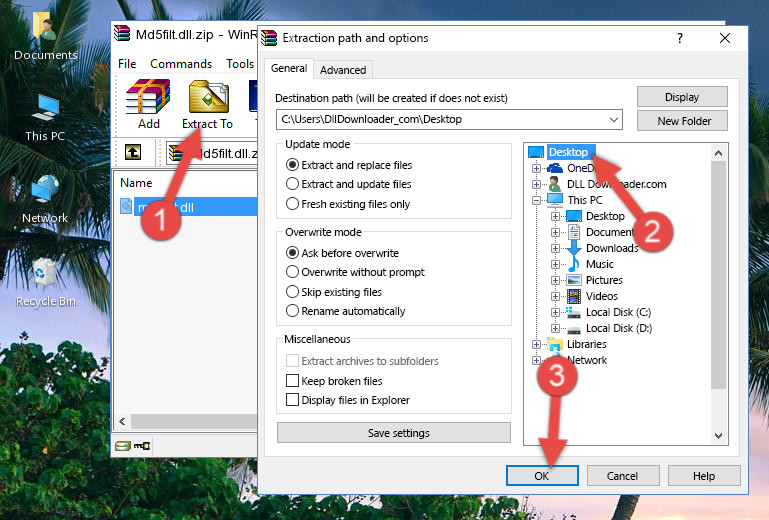Screen dimensions: 769x520
Task: Click the Name column header in WinRAR
Action: tap(136, 182)
